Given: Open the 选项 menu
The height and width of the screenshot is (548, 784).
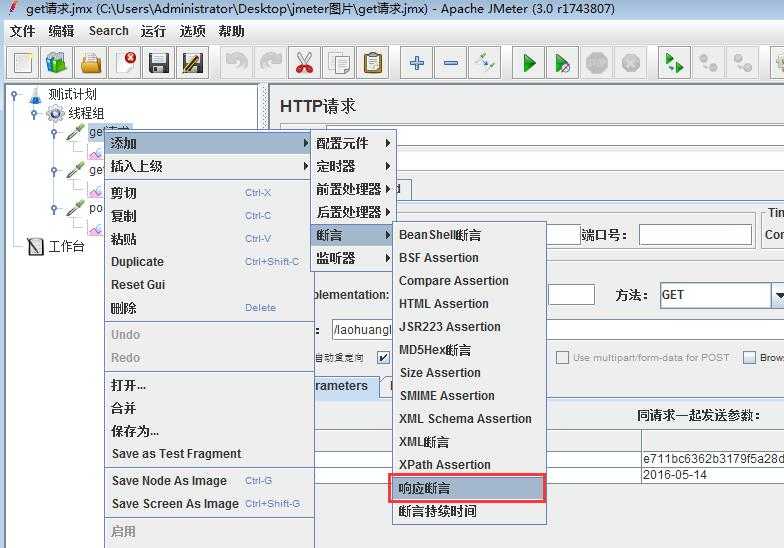Looking at the screenshot, I should tap(192, 31).
